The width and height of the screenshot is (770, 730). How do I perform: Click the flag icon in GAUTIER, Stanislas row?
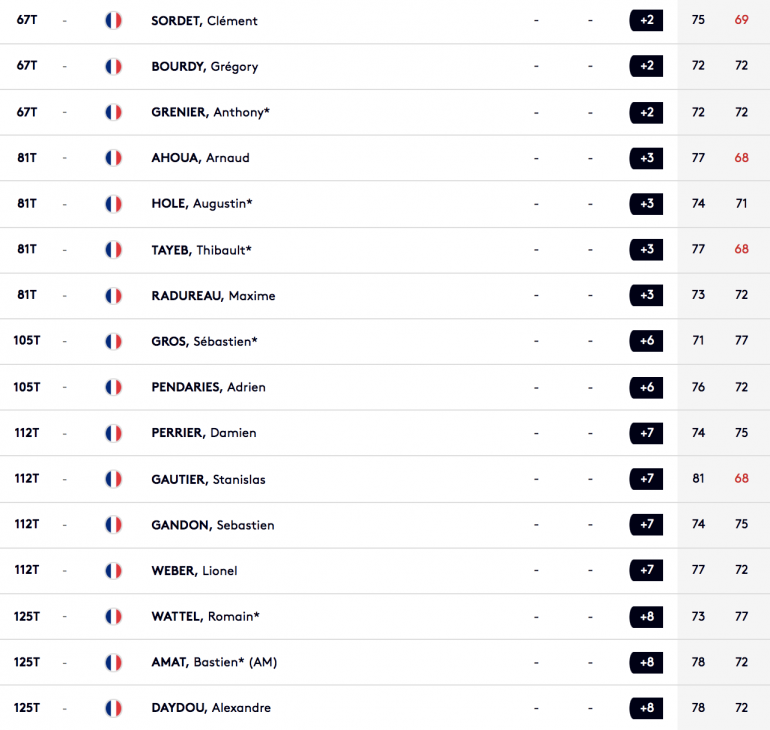point(113,479)
